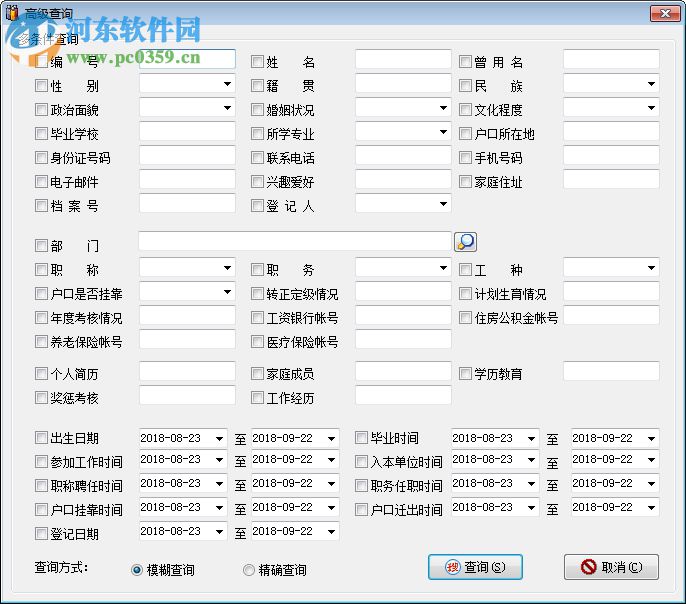Open the 性别 dropdown list
The width and height of the screenshot is (686, 604).
(x=227, y=84)
